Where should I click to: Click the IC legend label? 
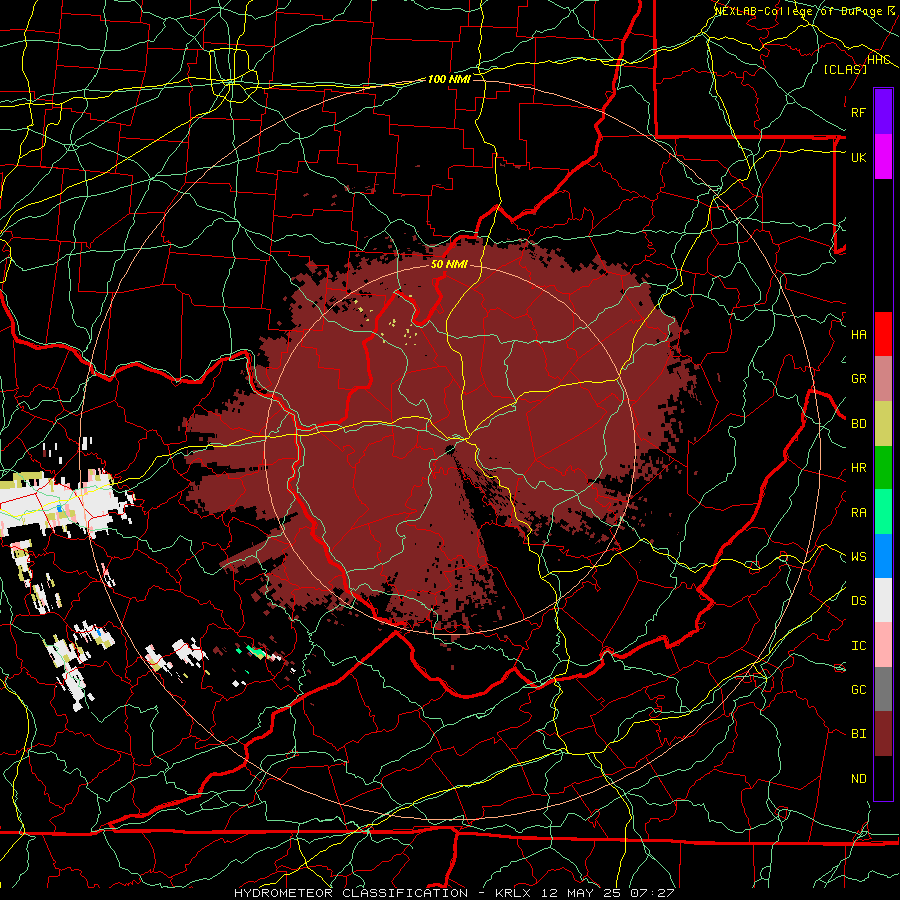pyautogui.click(x=858, y=646)
